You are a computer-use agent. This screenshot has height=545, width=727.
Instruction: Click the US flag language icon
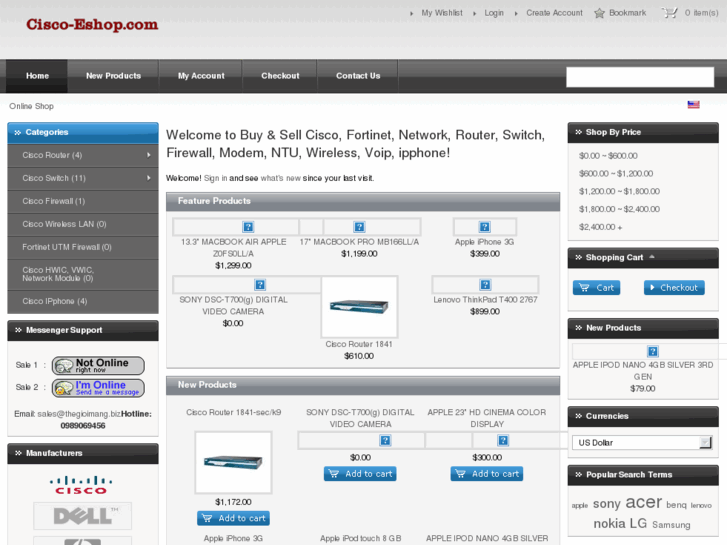[693, 105]
